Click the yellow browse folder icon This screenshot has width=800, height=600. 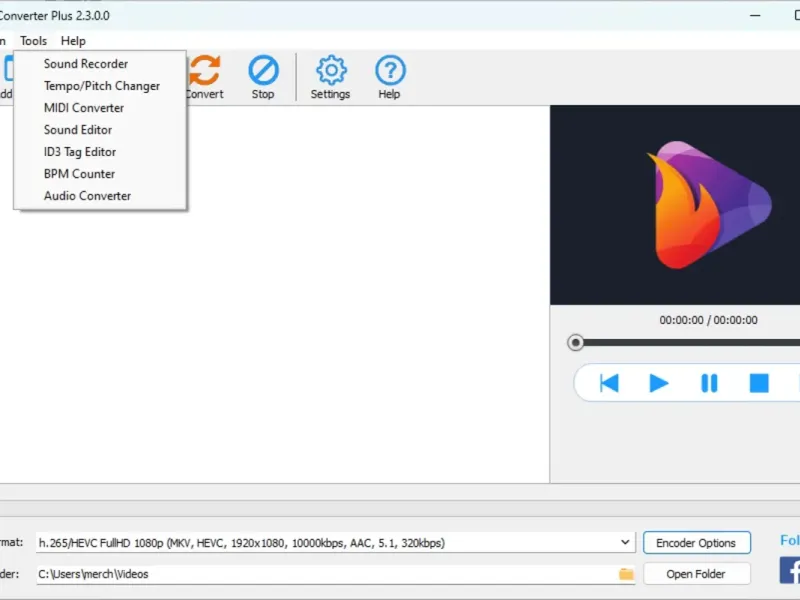[626, 574]
